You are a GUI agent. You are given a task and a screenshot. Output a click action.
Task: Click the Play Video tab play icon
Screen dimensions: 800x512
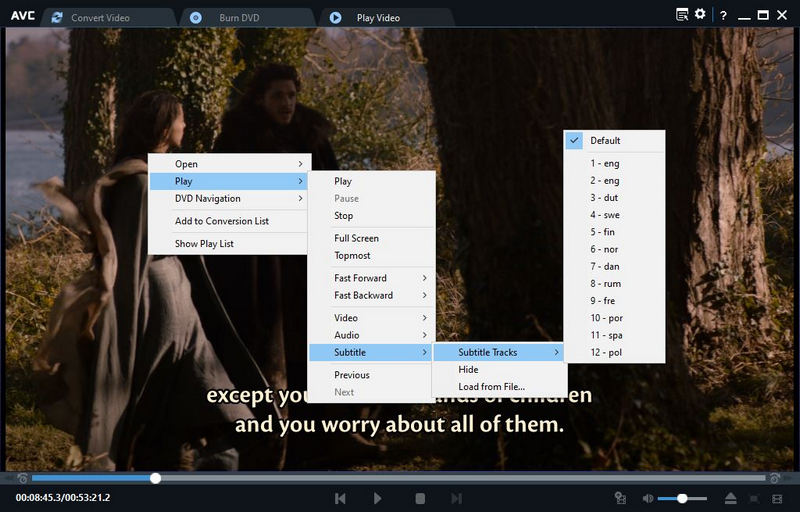pos(335,18)
